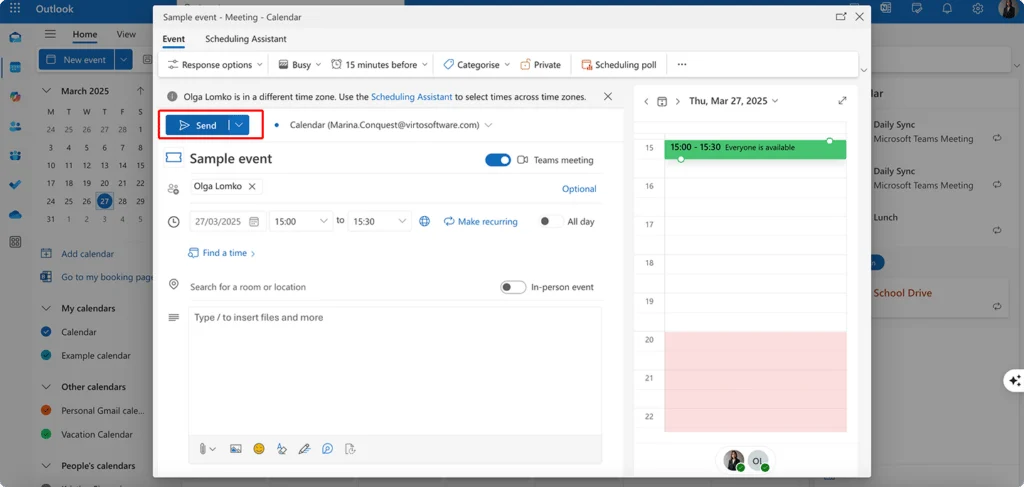Toggle Vacation Calendar visibility
This screenshot has height=487, width=1024.
pos(46,433)
